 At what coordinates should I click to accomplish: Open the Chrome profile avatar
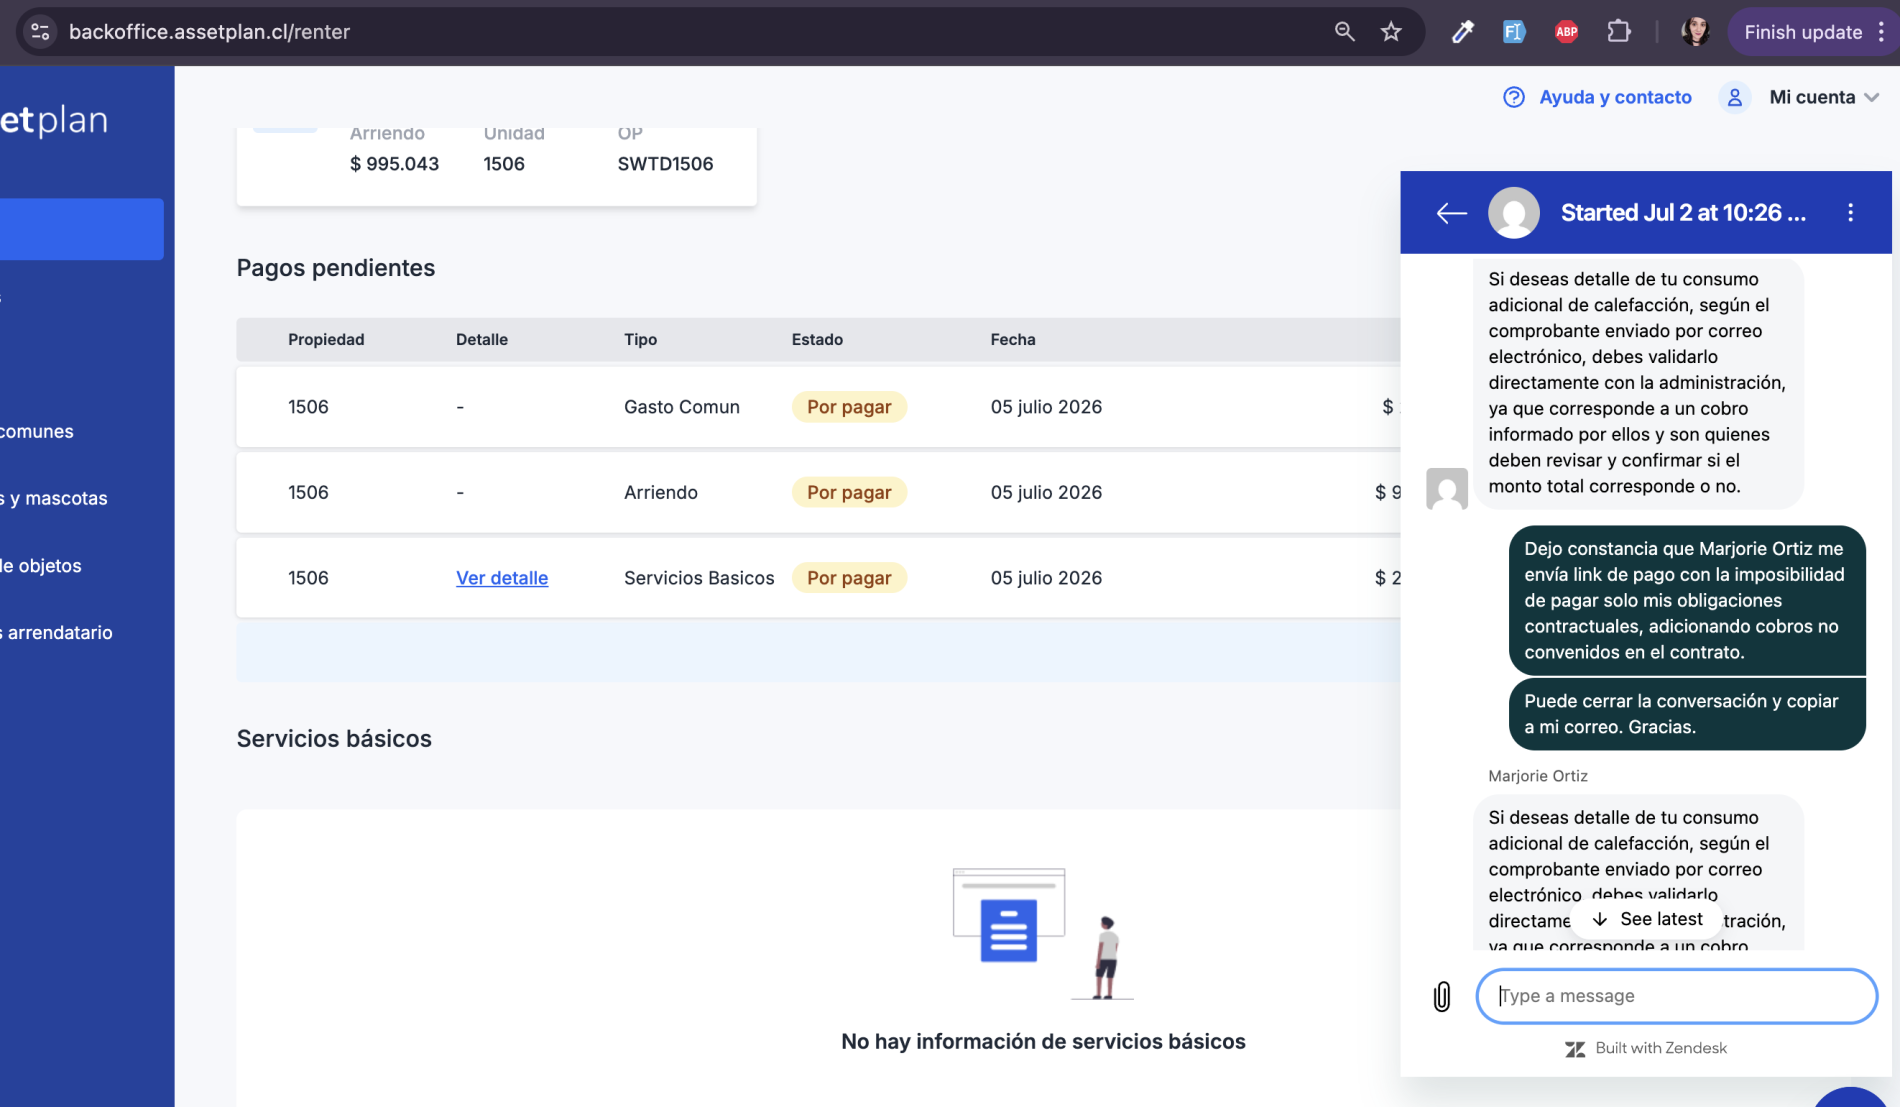[1695, 32]
